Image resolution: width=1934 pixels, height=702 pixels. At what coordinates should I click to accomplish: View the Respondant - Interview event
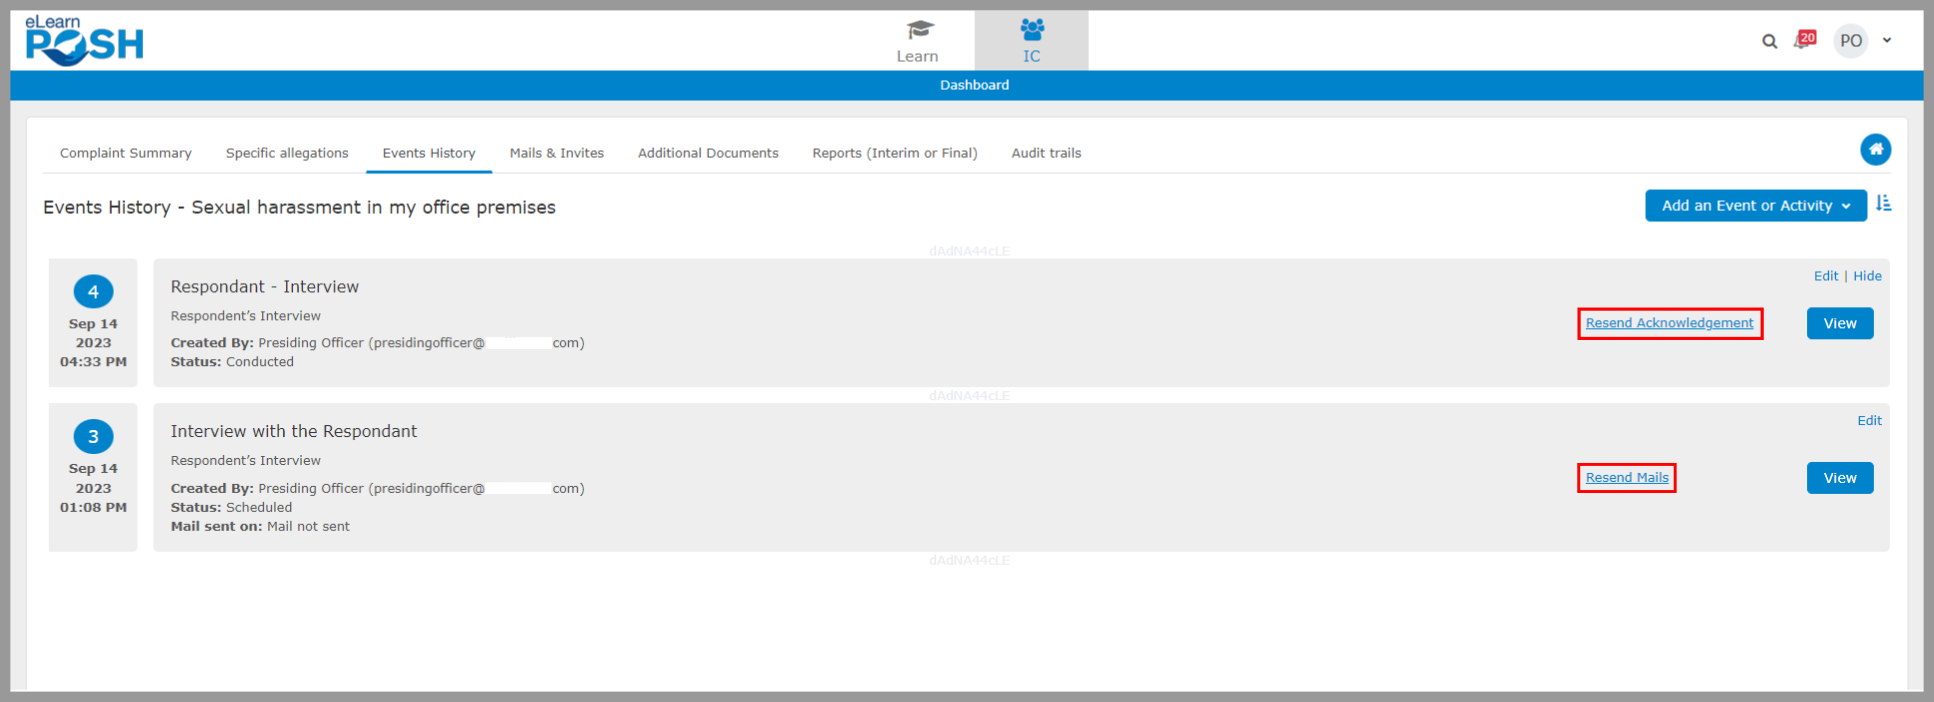pos(1839,323)
